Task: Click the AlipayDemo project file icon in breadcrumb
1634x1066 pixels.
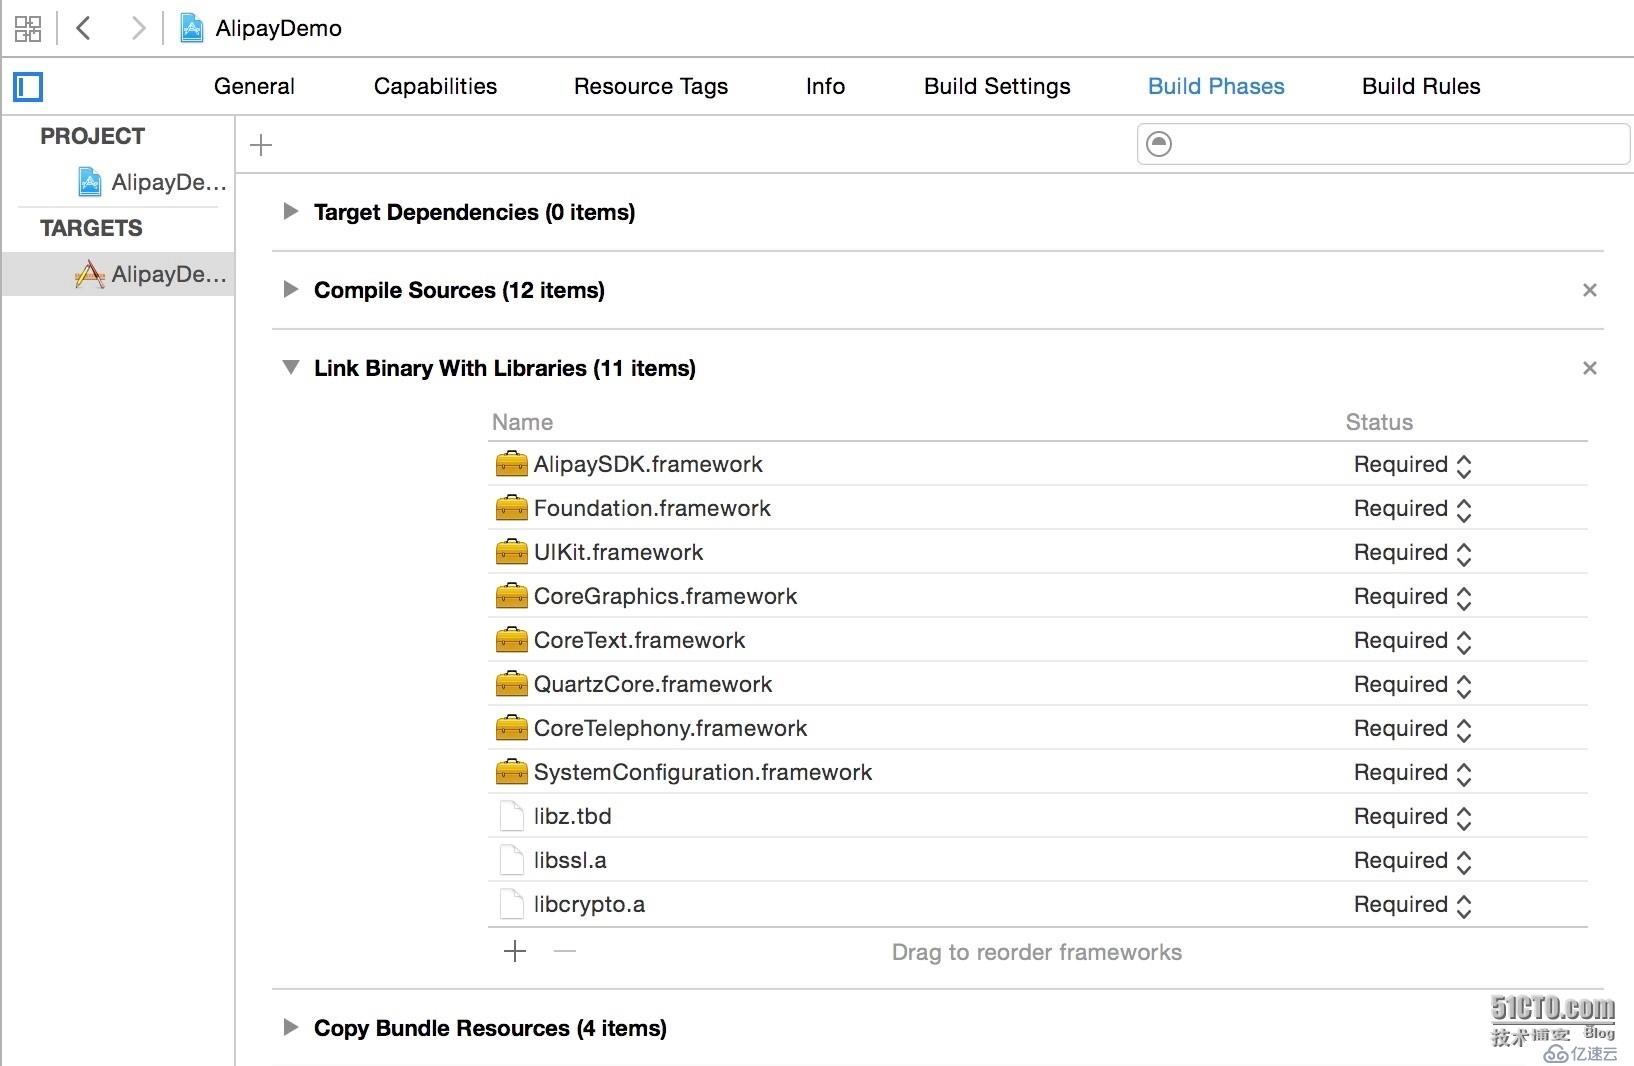Action: point(192,28)
